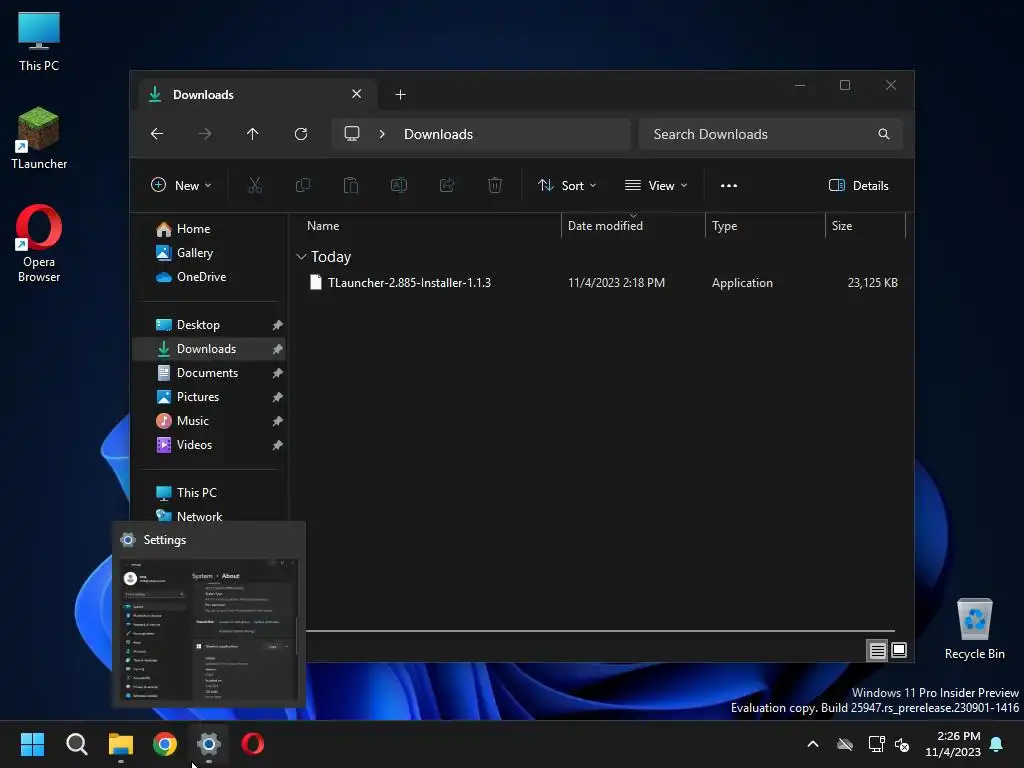Go back with the left arrow
The height and width of the screenshot is (768, 1024).
pos(157,134)
